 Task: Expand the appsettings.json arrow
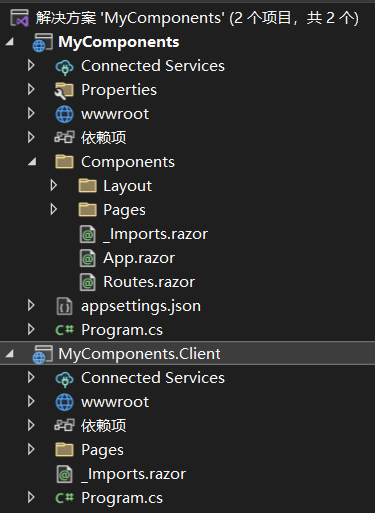tap(31, 305)
